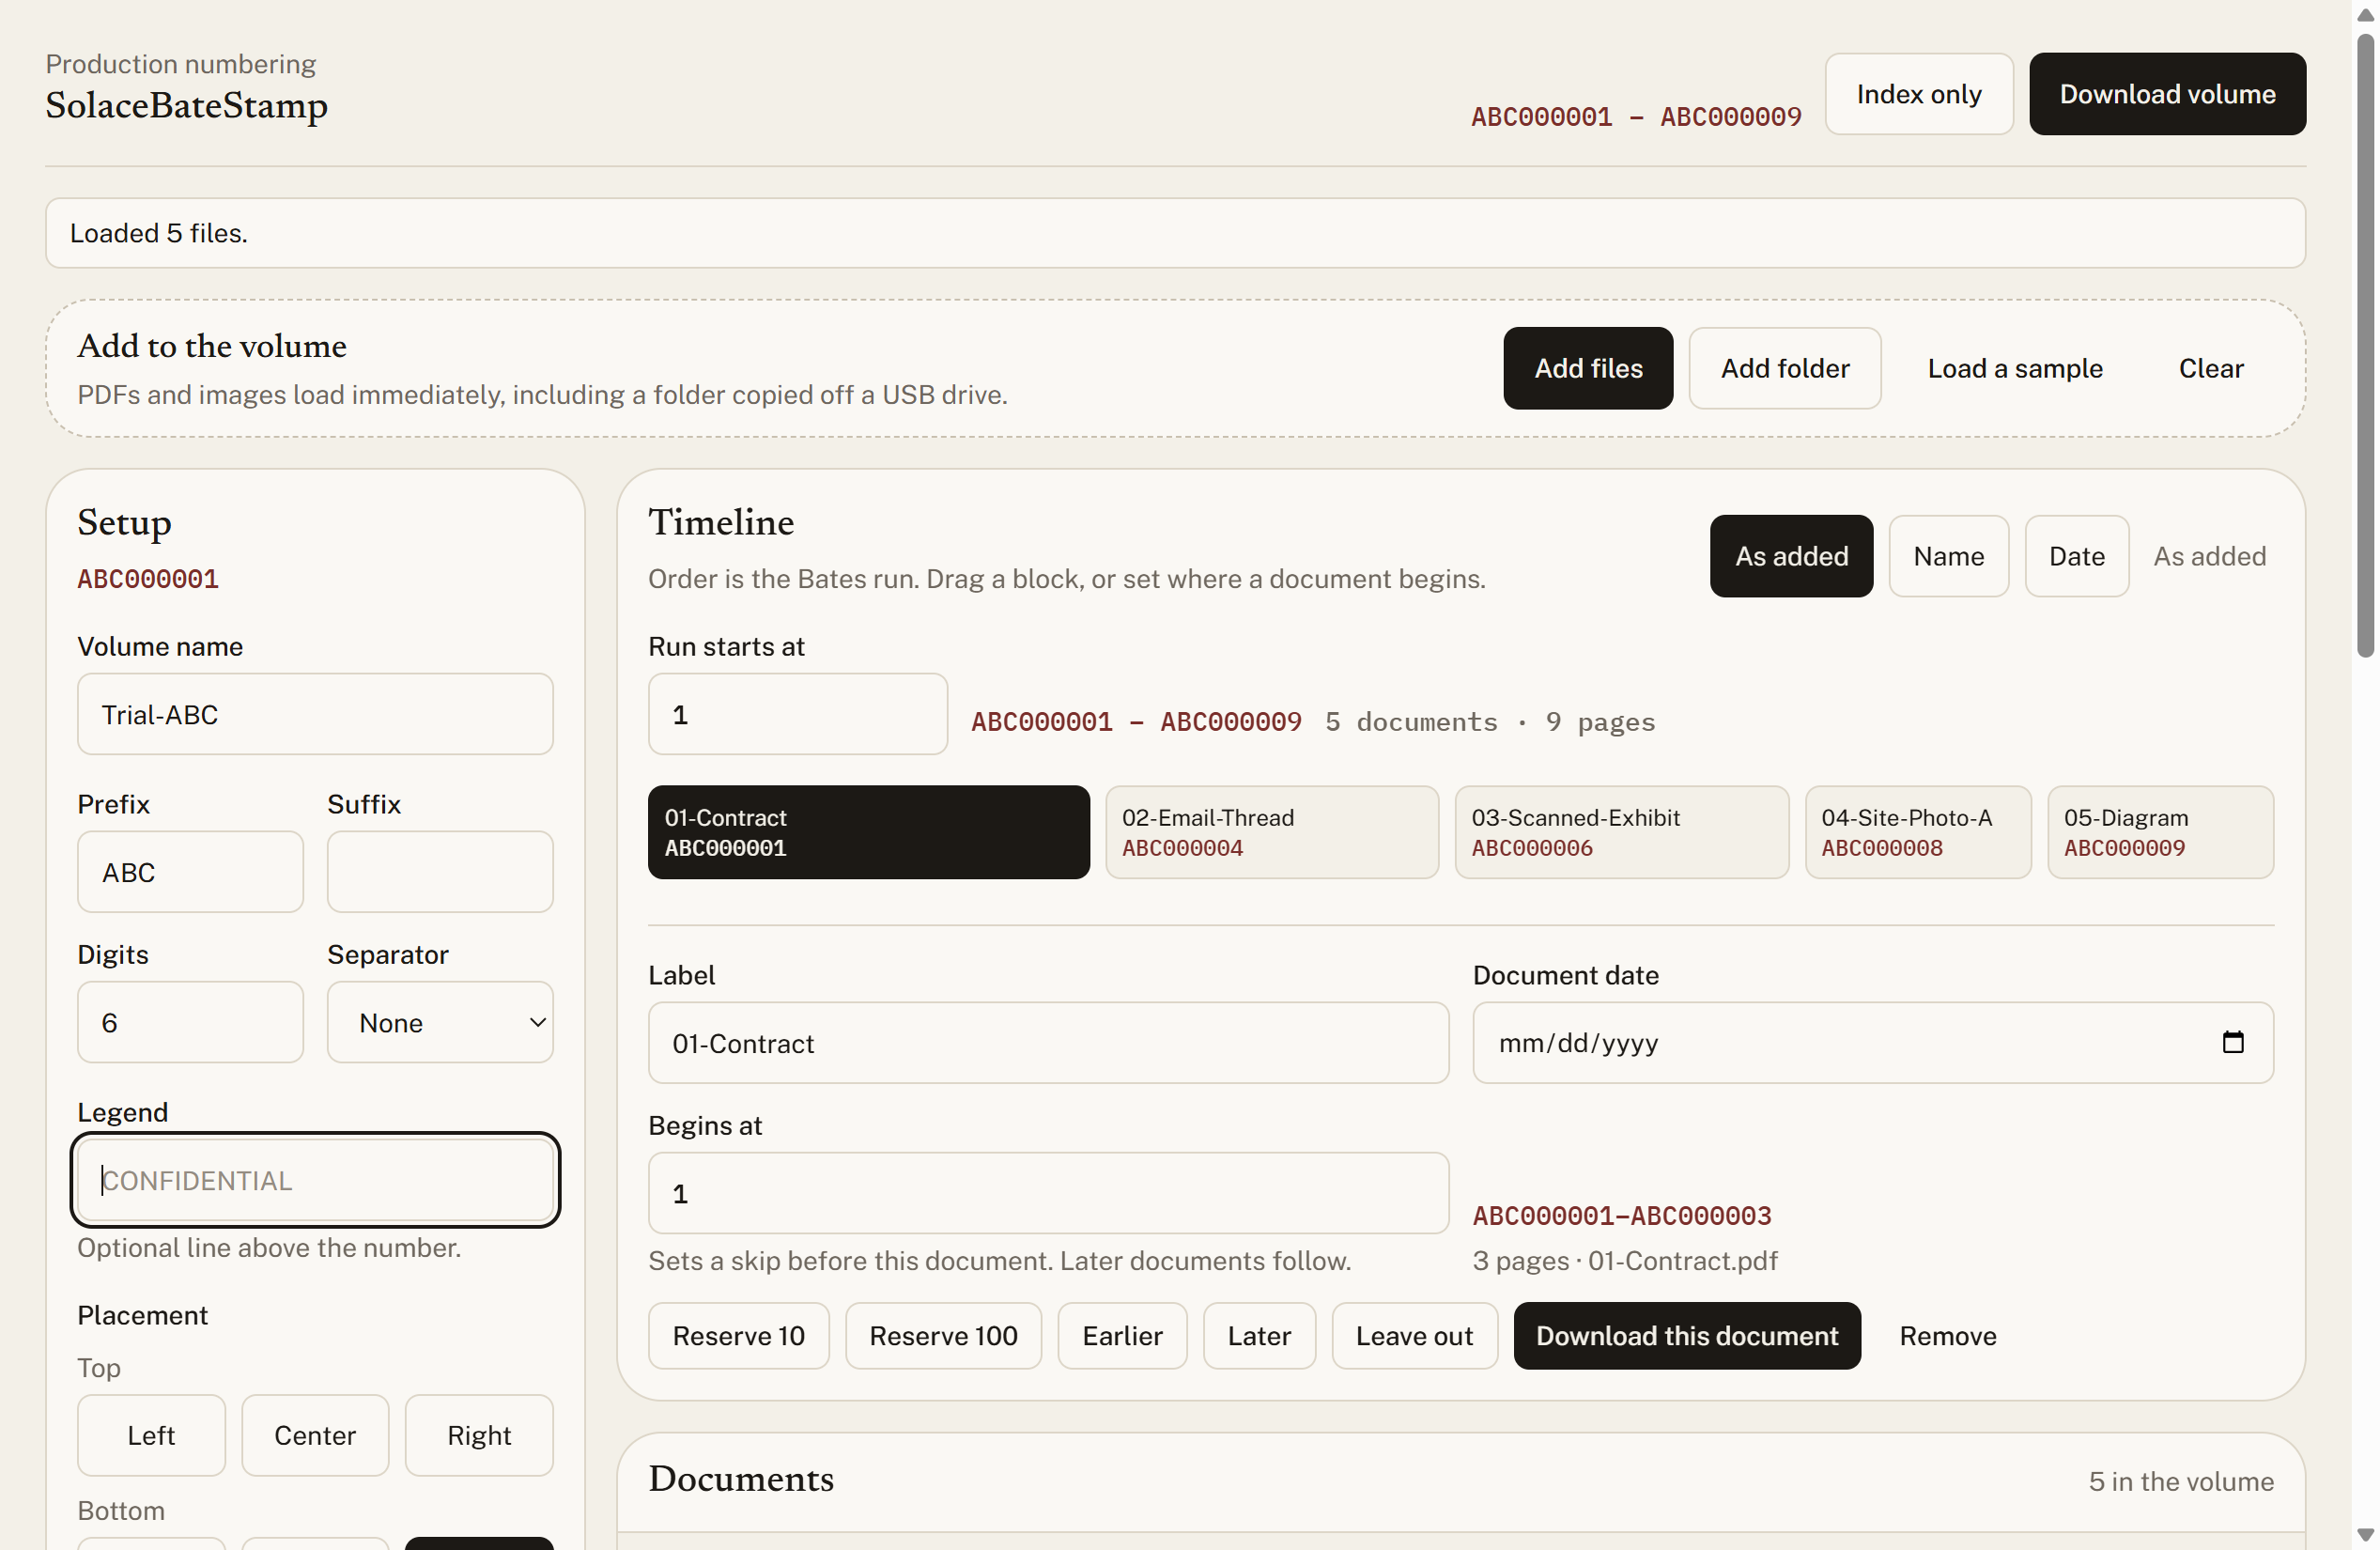Select Top Left placement
This screenshot has width=2380, height=1550.
click(151, 1435)
